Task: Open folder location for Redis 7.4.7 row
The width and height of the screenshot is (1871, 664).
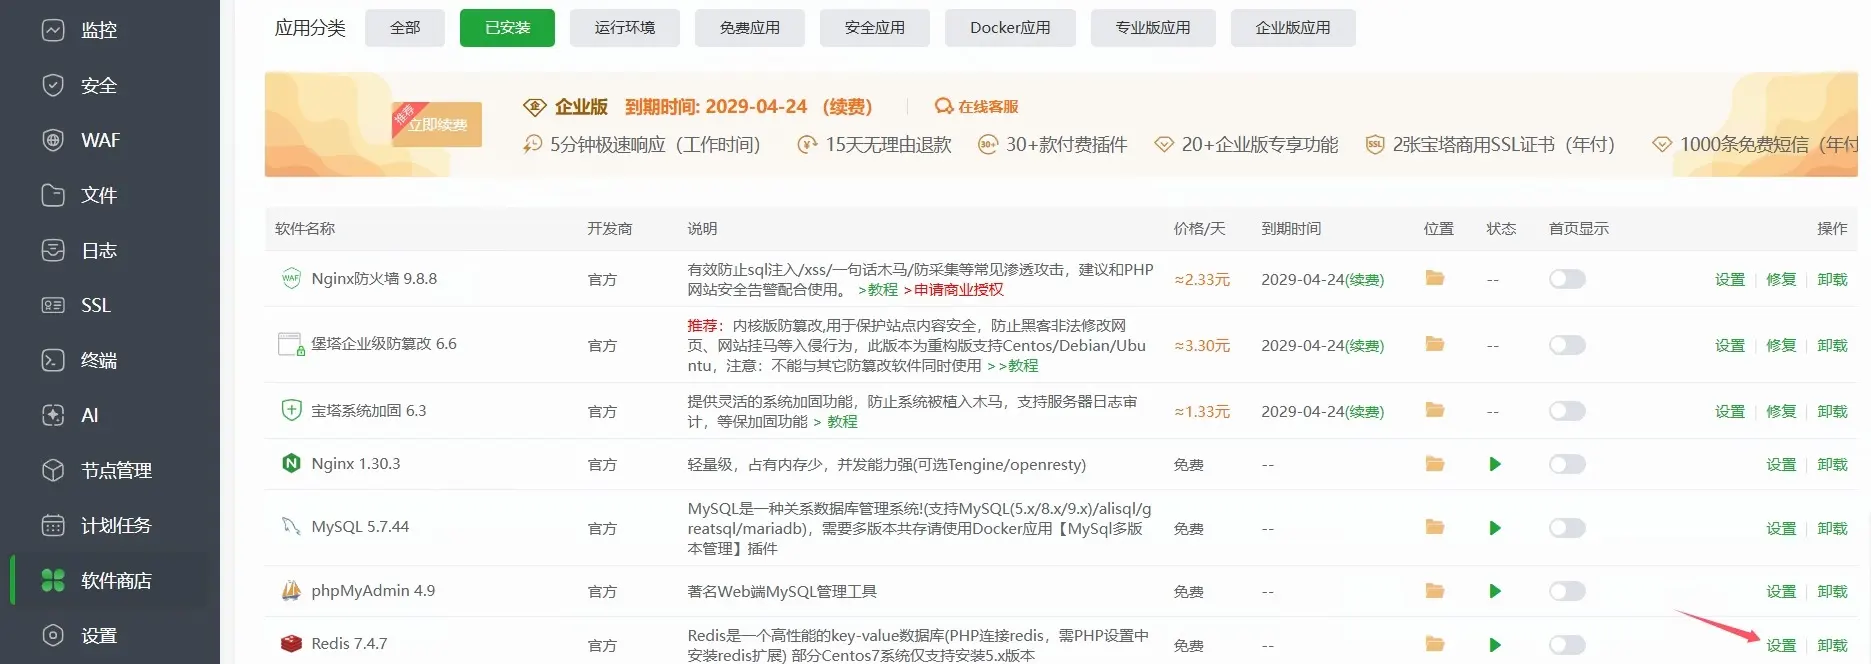Action: (1435, 644)
